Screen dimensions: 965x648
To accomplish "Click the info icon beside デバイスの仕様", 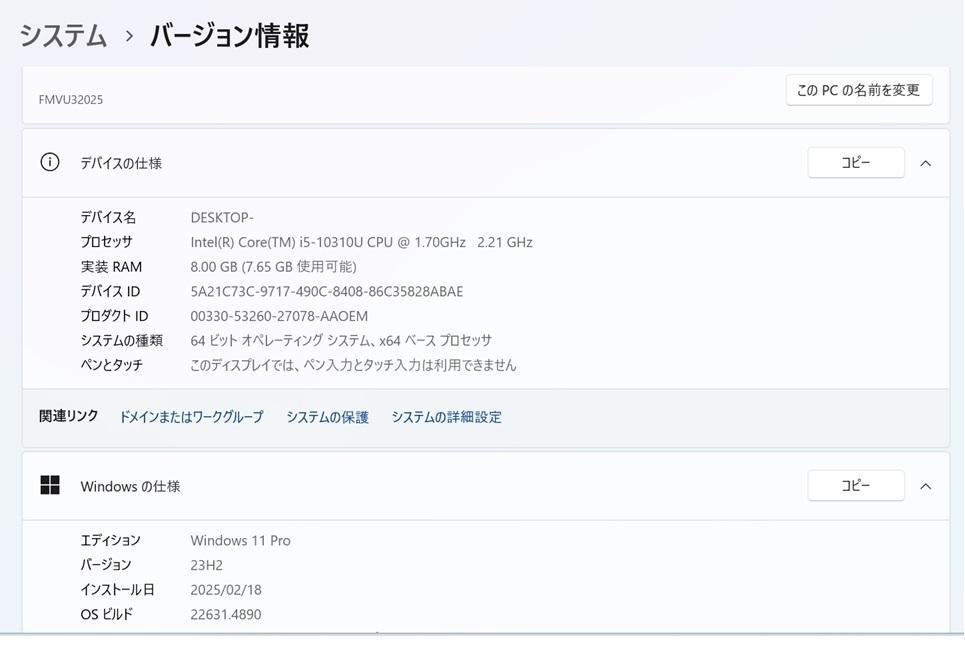I will coord(50,162).
